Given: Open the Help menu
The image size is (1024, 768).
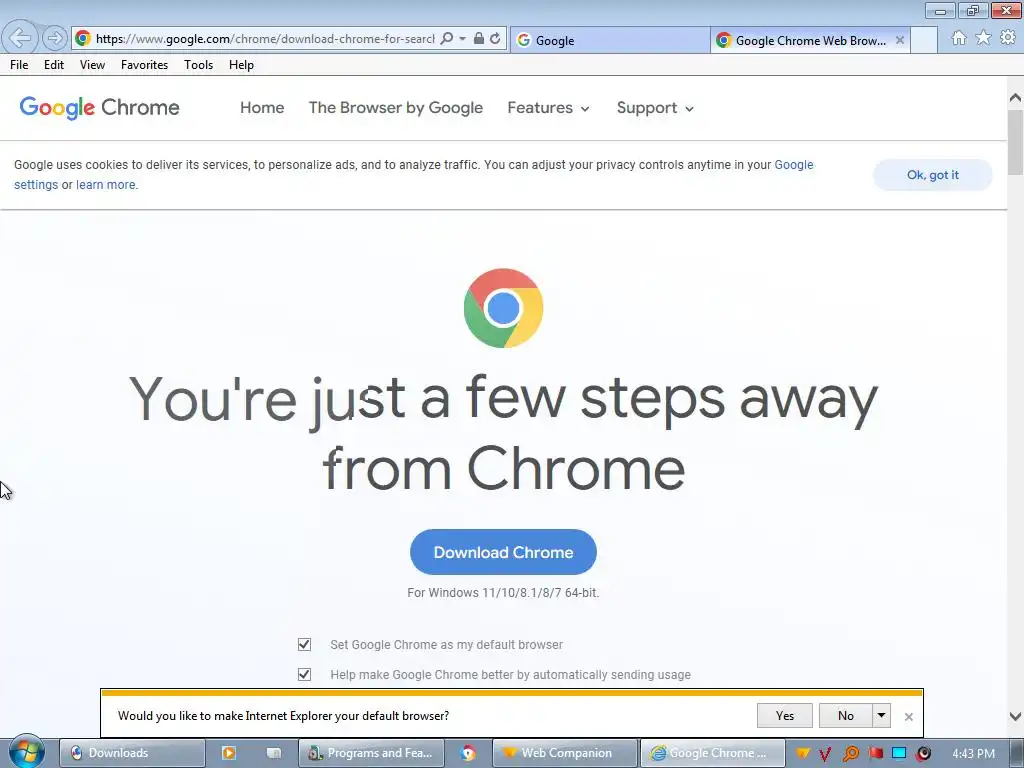Looking at the screenshot, I should coord(241,65).
